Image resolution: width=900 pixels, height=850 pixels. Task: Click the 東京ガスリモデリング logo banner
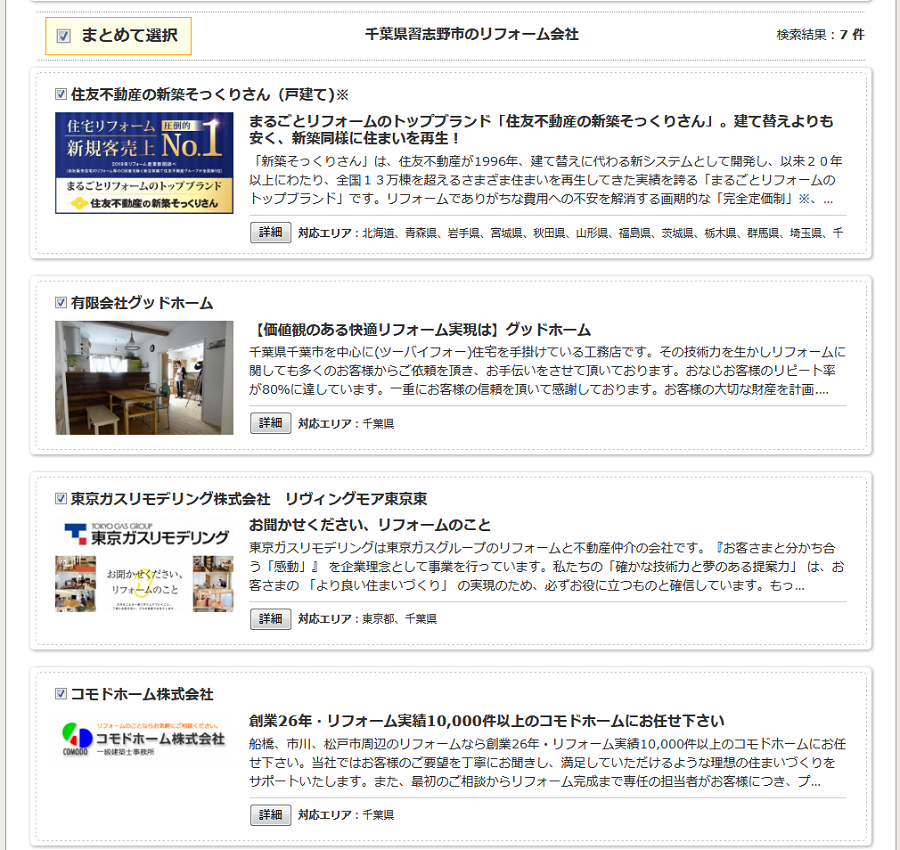(144, 564)
